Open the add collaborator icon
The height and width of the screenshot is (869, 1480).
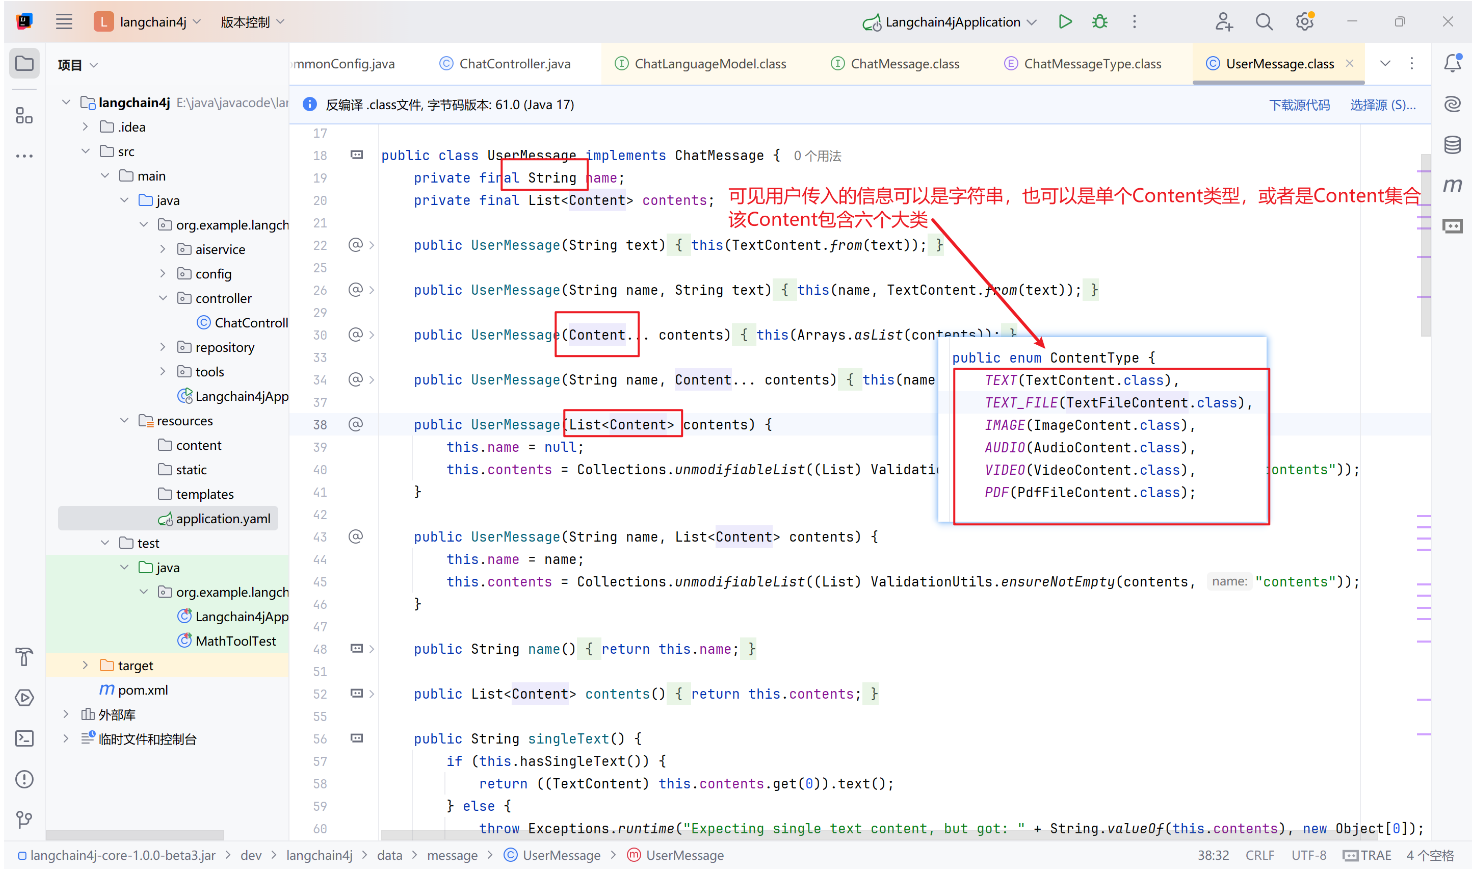(x=1224, y=21)
